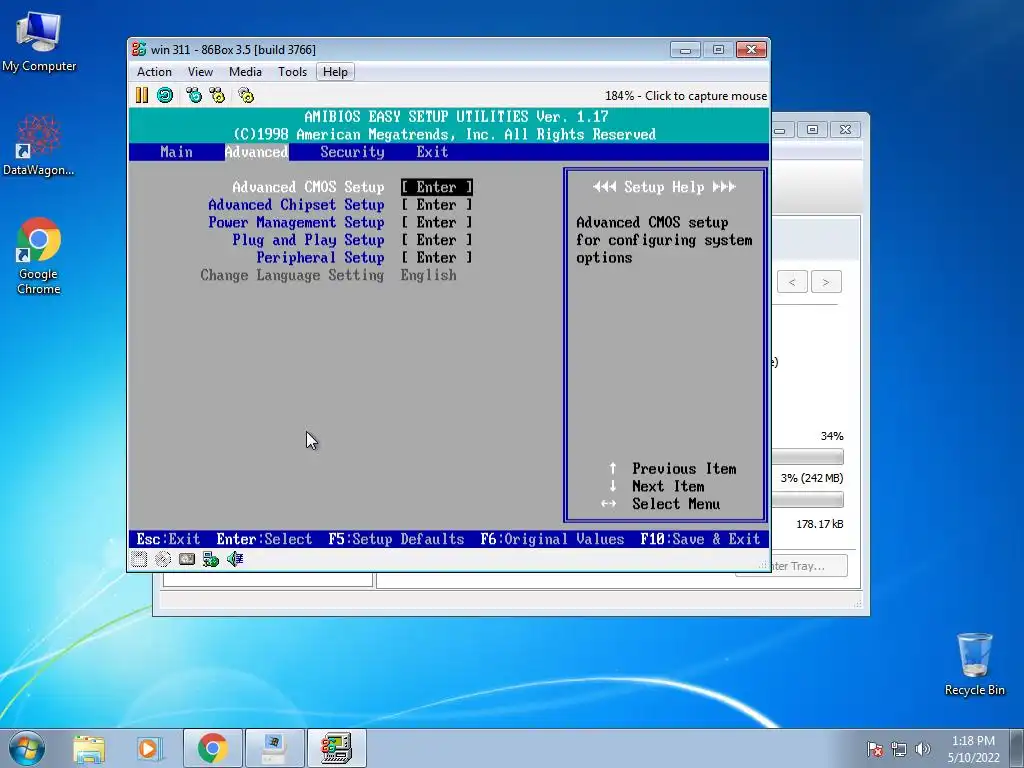Click the forward arrow button in background window

click(x=826, y=282)
